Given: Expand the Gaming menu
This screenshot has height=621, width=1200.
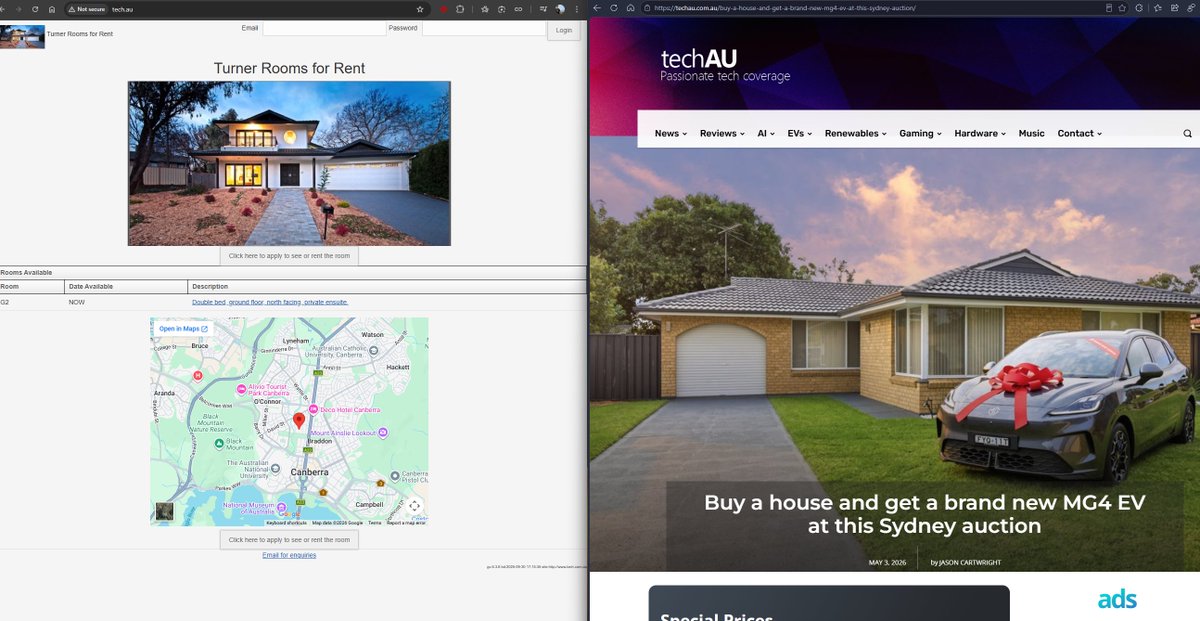Looking at the screenshot, I should [920, 133].
